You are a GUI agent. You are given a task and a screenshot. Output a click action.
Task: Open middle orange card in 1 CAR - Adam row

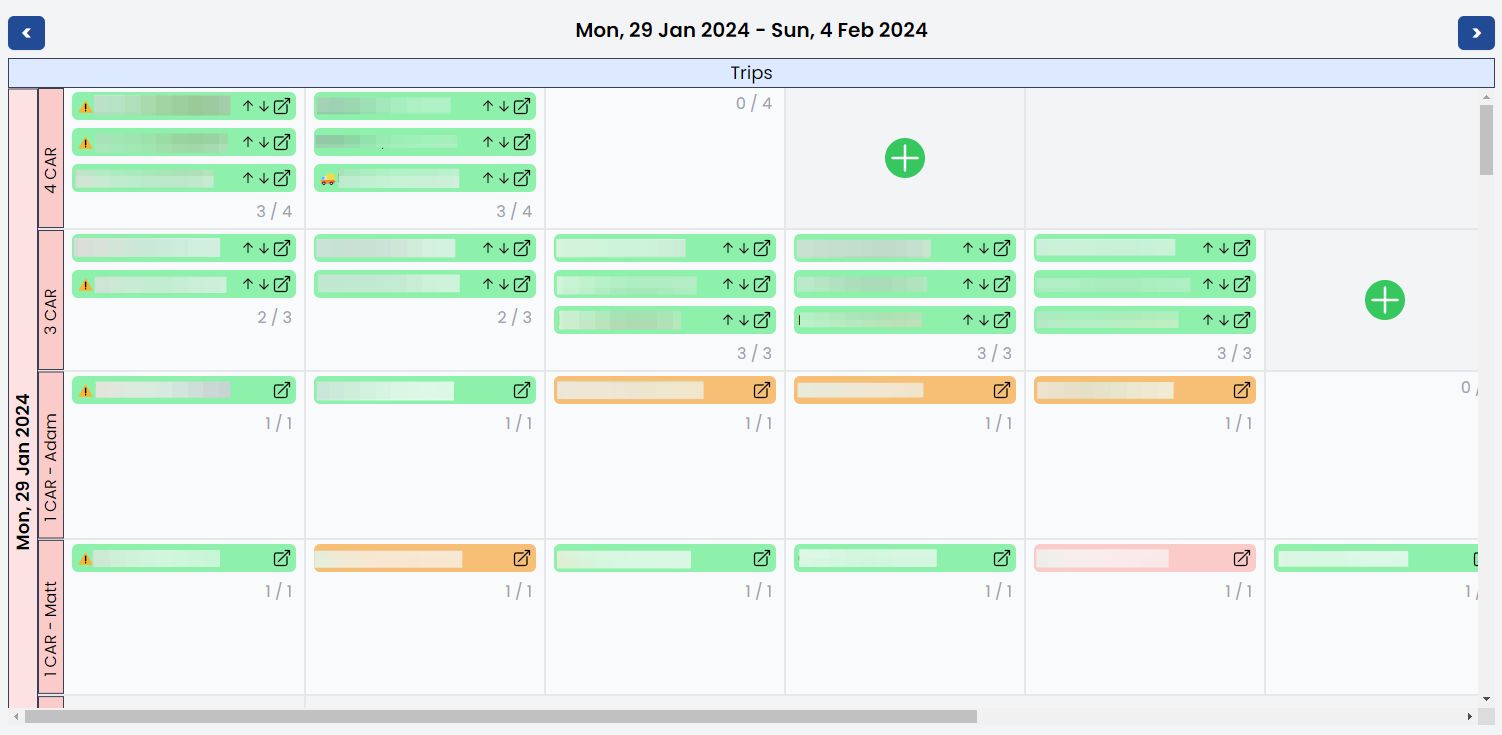pyautogui.click(x=1002, y=390)
